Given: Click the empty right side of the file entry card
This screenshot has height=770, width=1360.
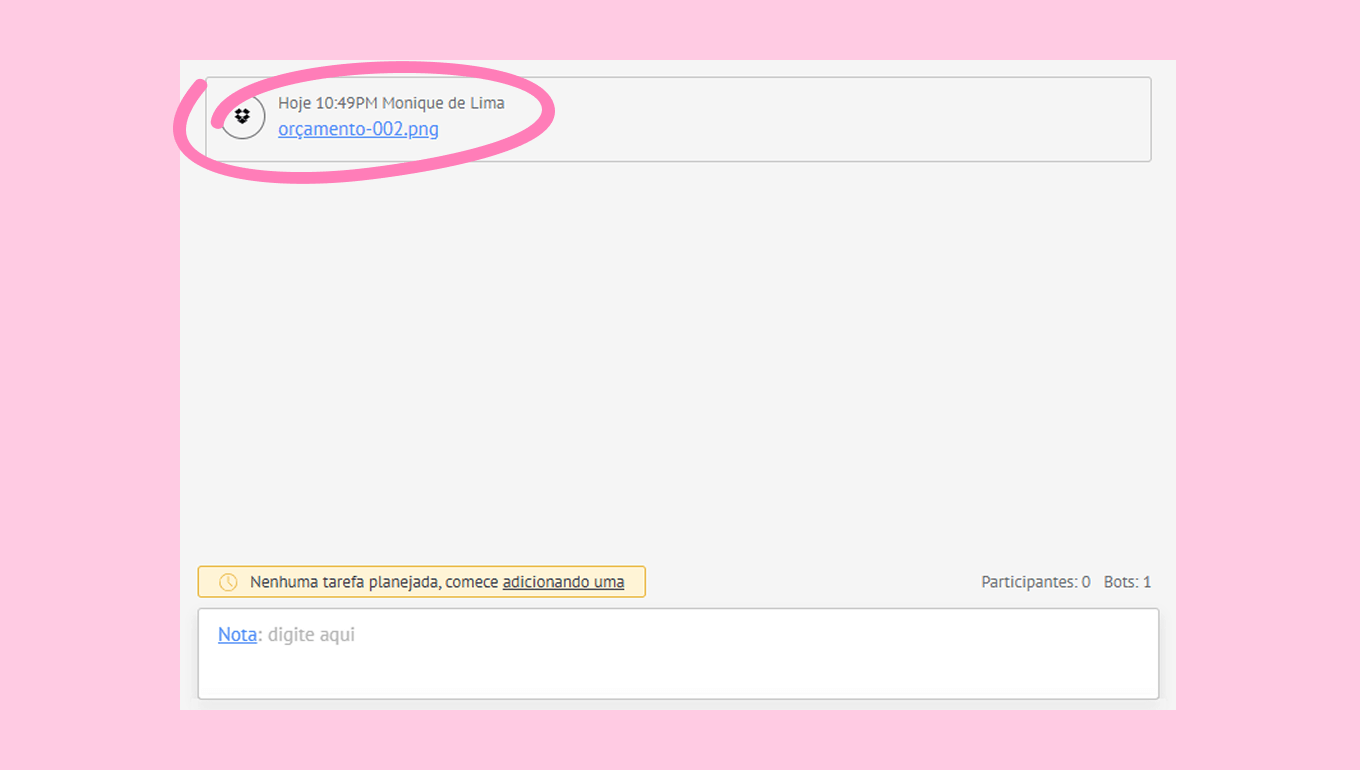Looking at the screenshot, I should 850,119.
